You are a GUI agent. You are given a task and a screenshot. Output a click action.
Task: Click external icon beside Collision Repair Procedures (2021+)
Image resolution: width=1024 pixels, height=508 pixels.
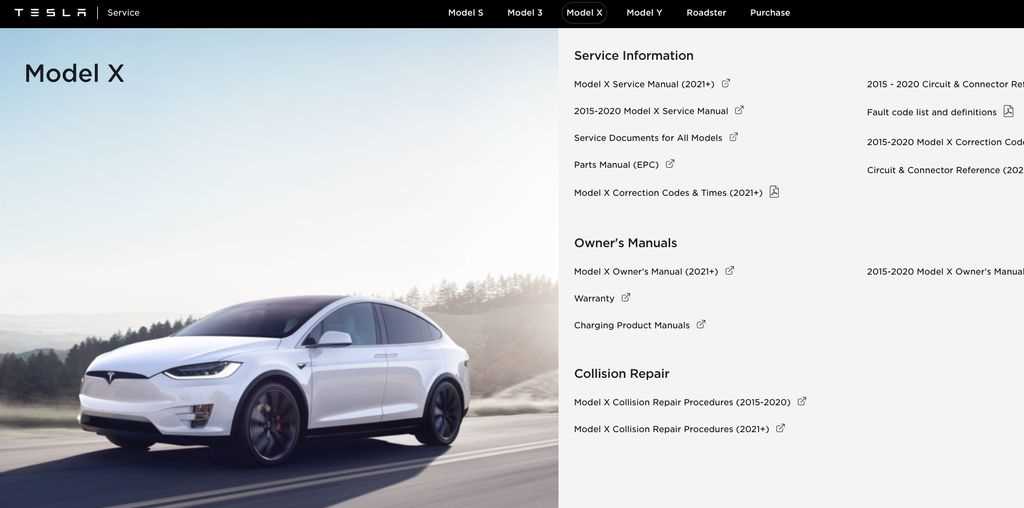(780, 428)
